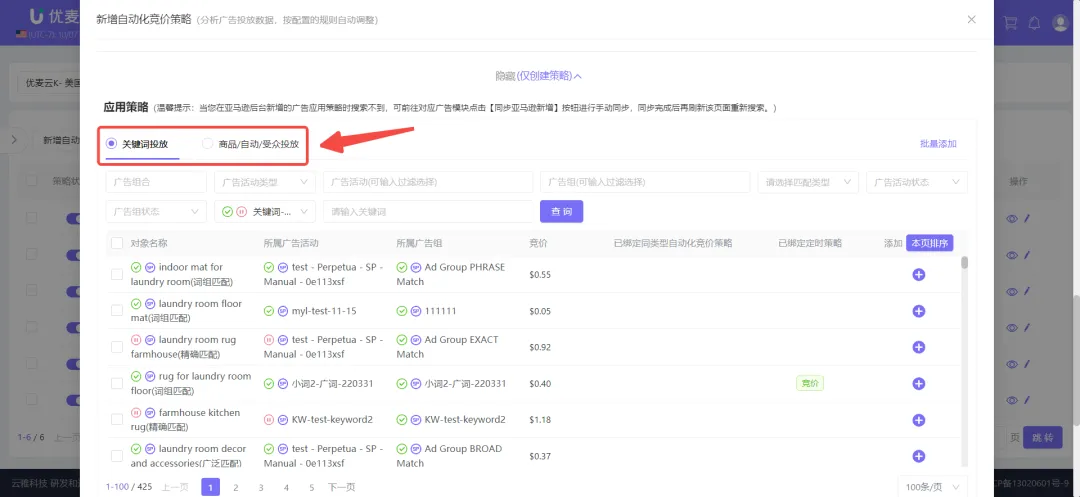
Task: Go to page 4 of results
Action: [x=286, y=487]
